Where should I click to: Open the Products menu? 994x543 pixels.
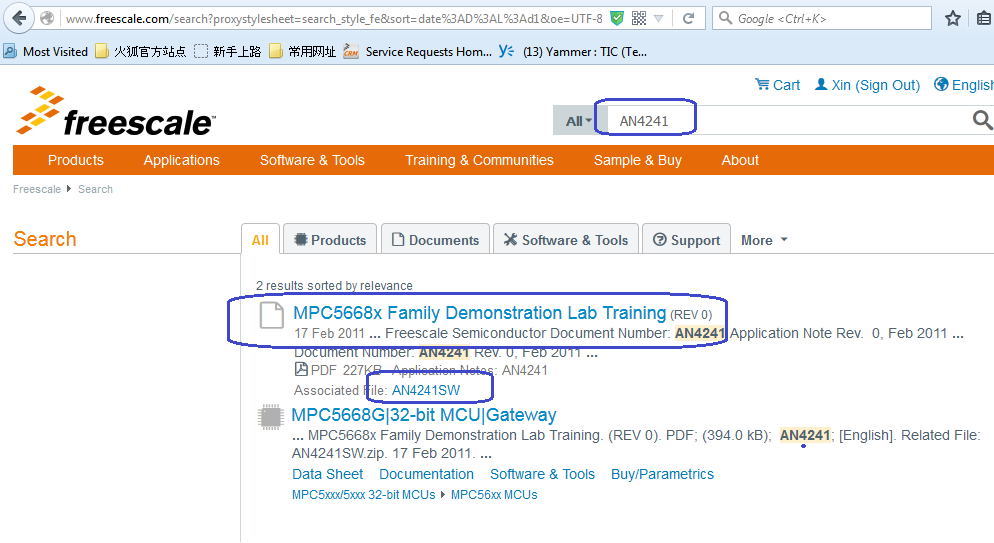click(75, 160)
